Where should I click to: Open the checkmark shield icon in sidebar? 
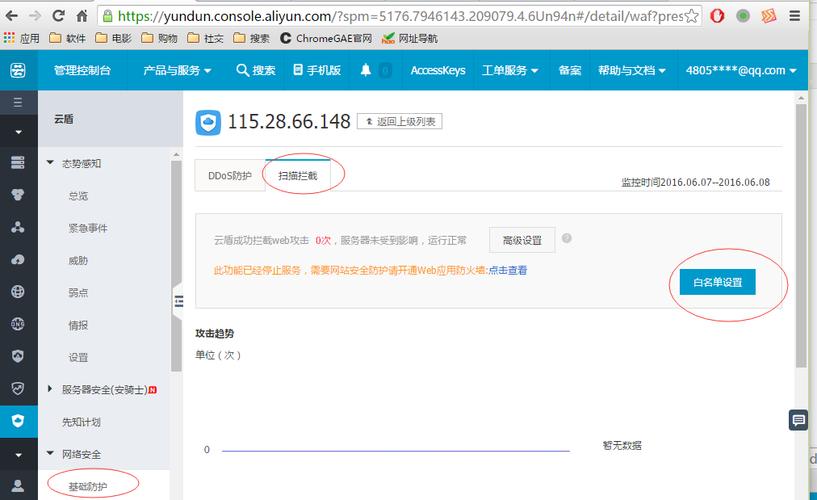[18, 389]
